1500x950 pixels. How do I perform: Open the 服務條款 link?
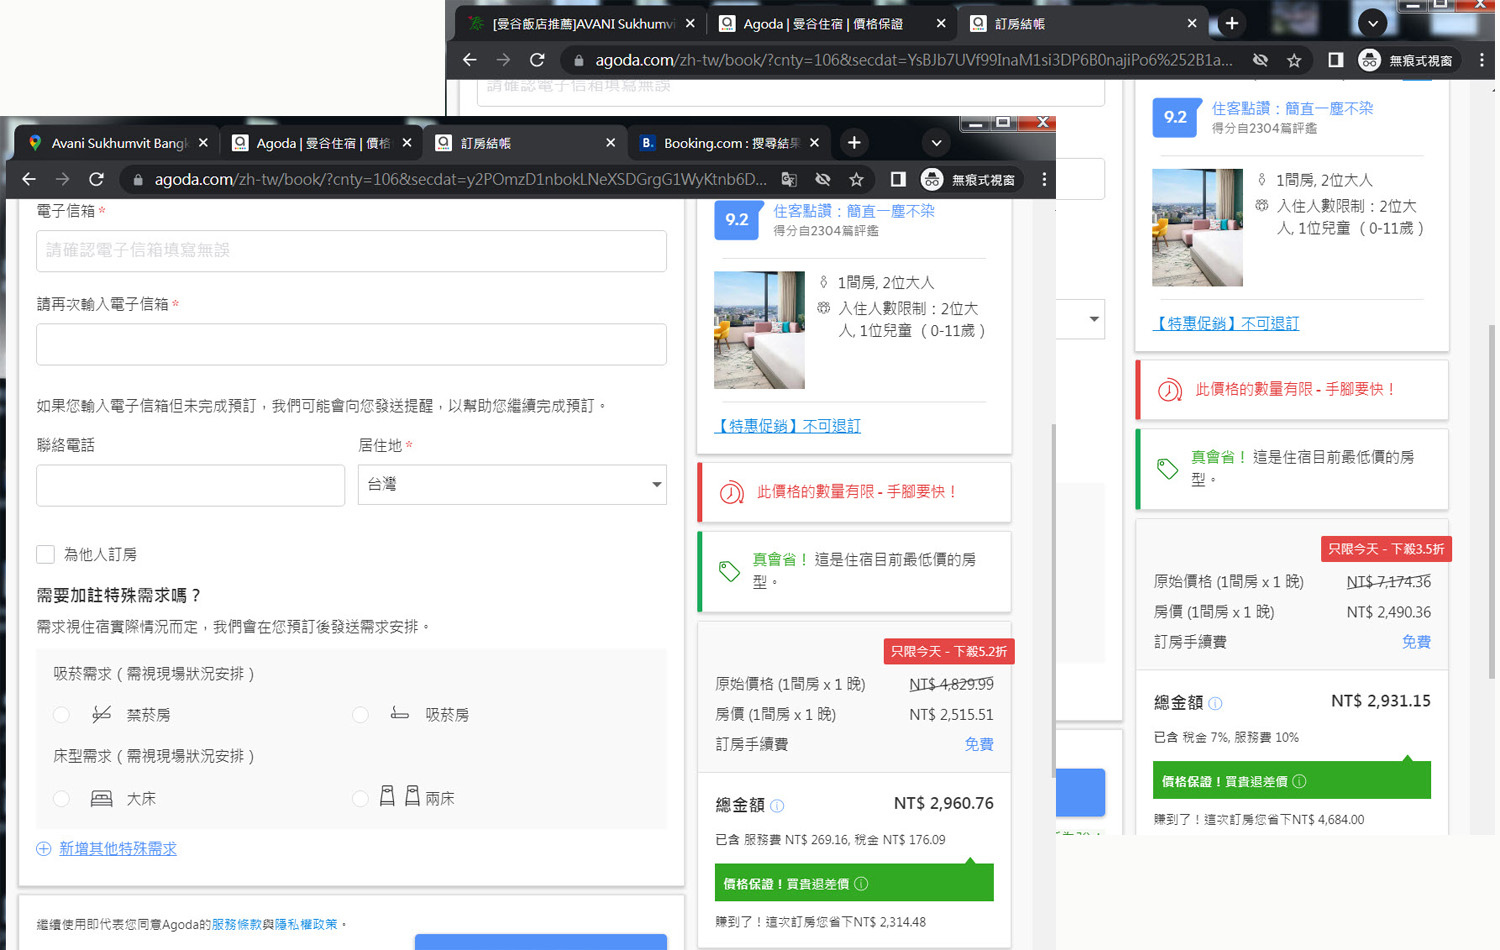[x=237, y=925]
